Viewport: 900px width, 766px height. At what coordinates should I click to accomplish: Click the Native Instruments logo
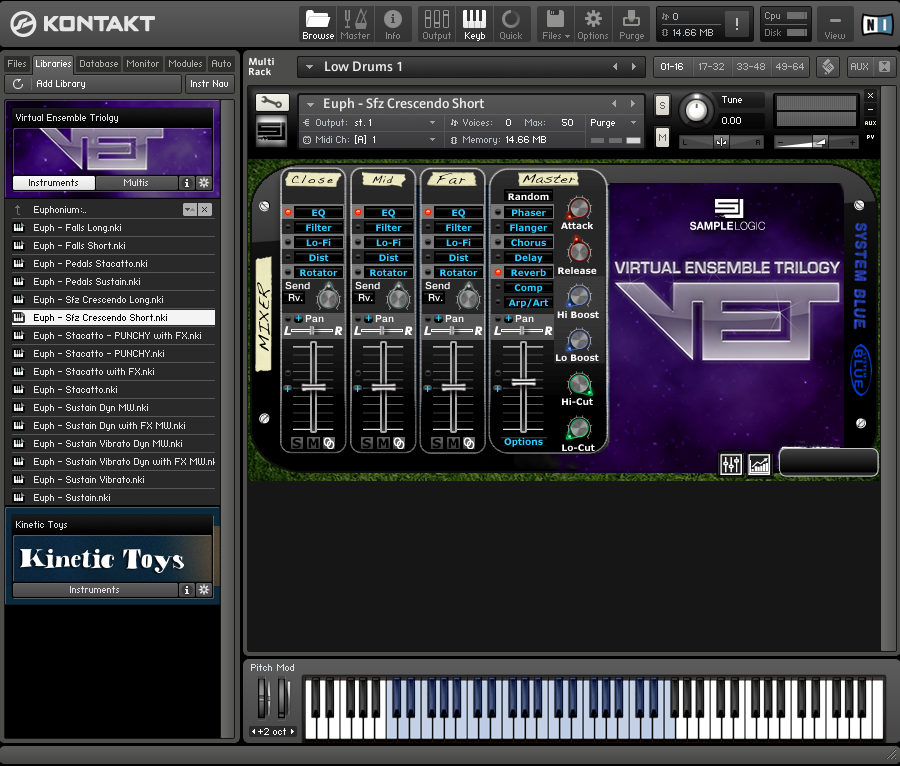[x=876, y=24]
